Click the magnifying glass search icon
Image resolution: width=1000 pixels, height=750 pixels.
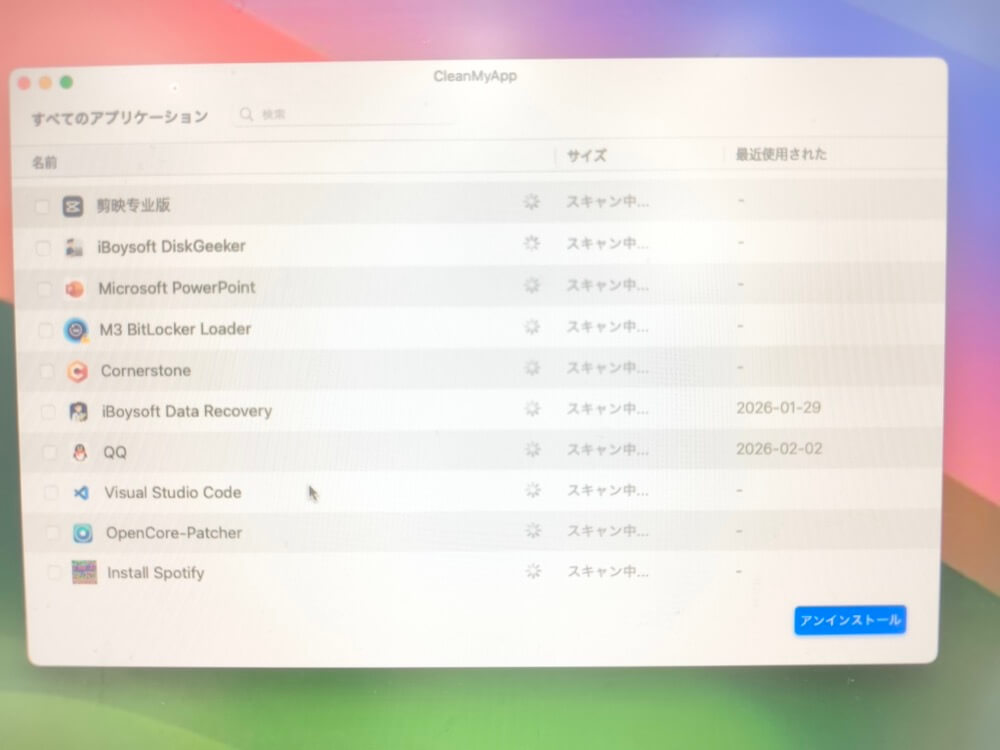(246, 115)
